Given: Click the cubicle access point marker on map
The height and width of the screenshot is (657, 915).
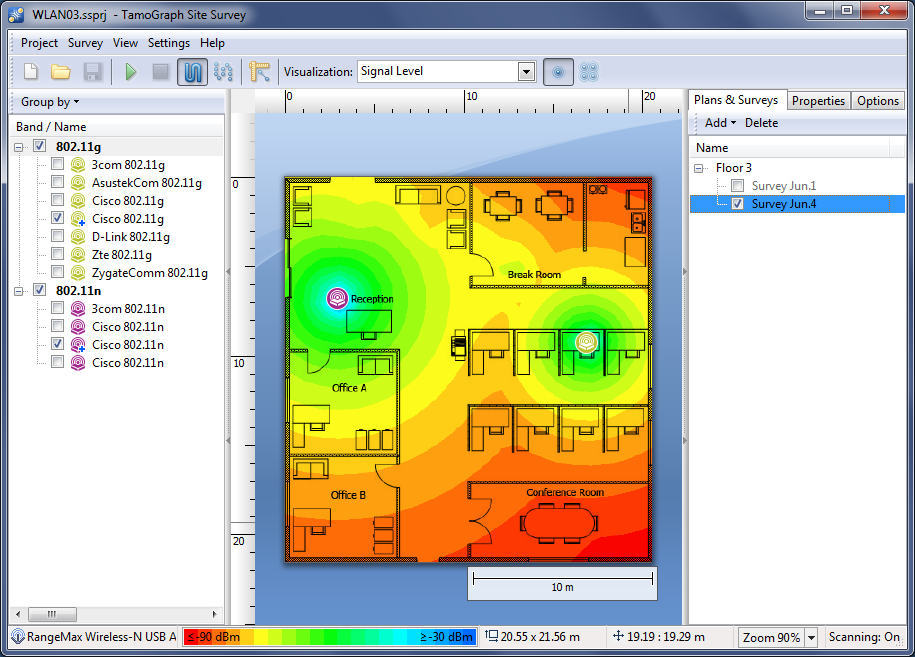Looking at the screenshot, I should pos(586,342).
